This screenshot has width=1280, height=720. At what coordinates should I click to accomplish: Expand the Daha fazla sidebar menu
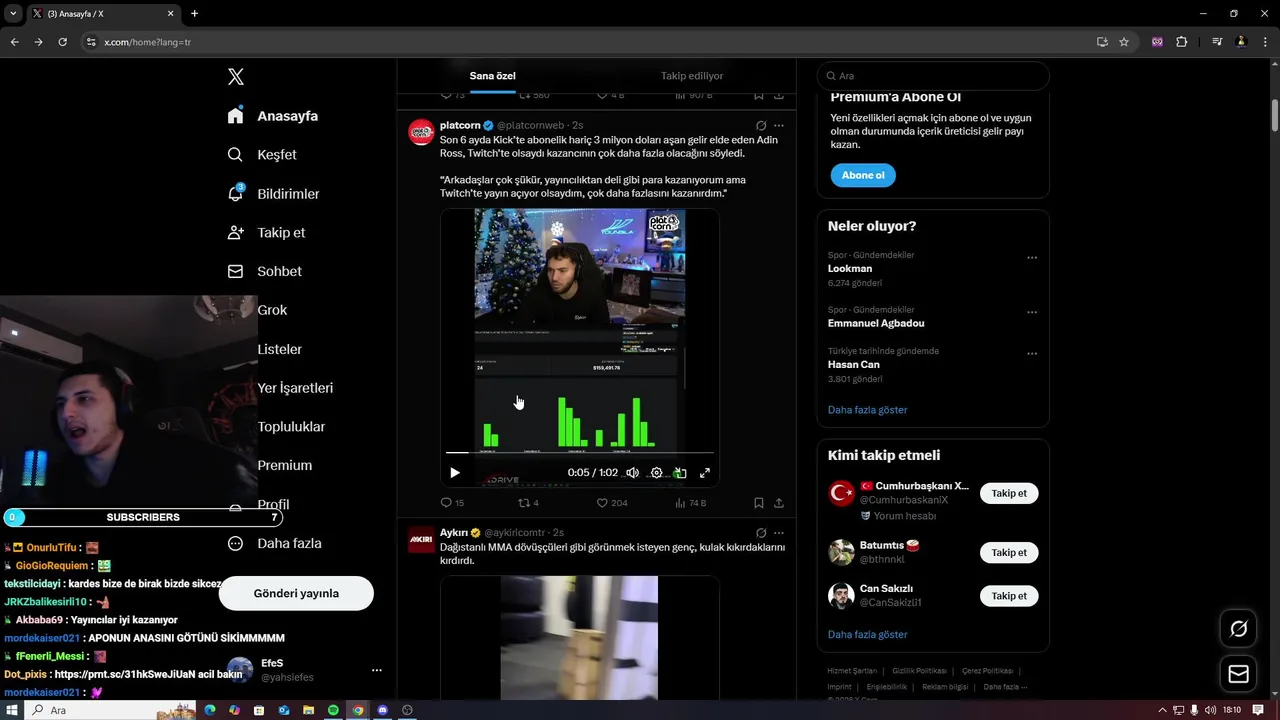pyautogui.click(x=274, y=543)
